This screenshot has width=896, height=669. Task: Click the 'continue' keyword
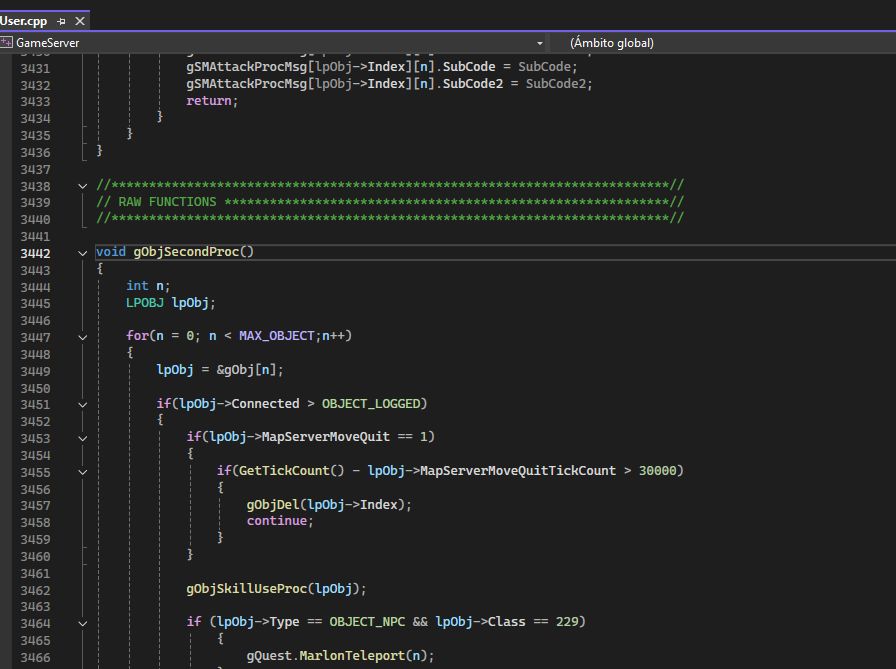277,521
